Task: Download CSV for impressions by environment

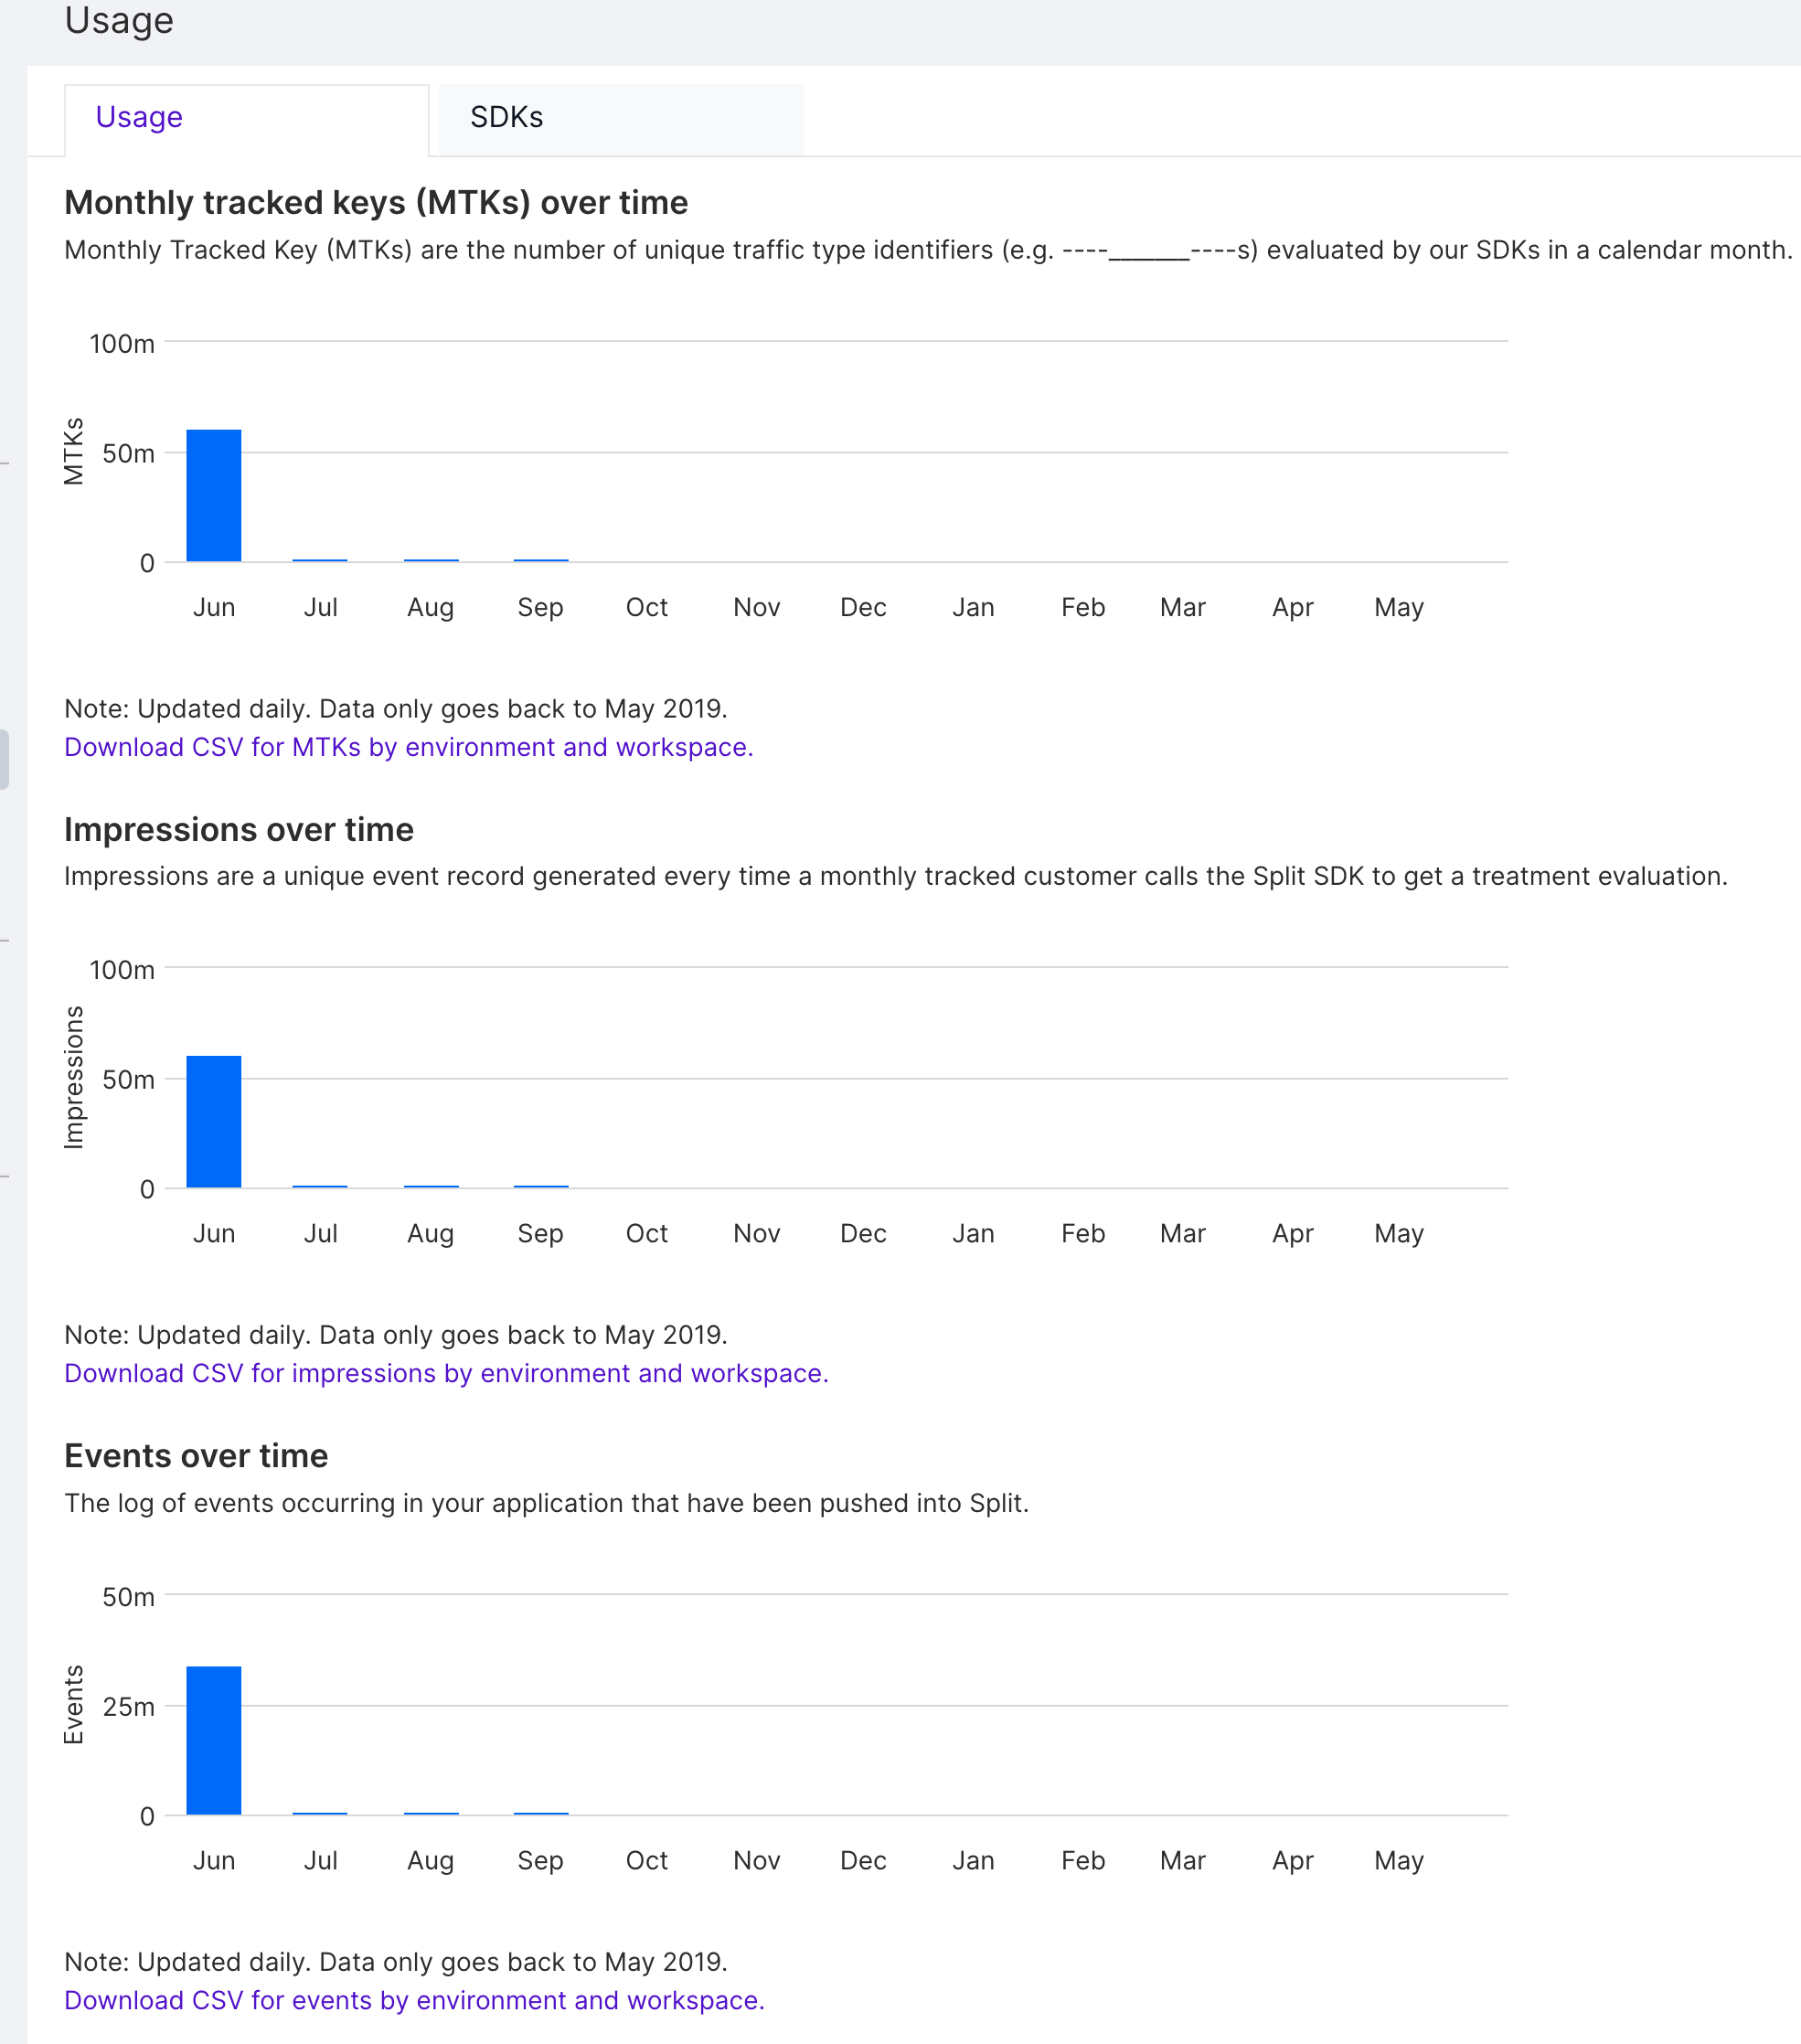Action: (446, 1373)
